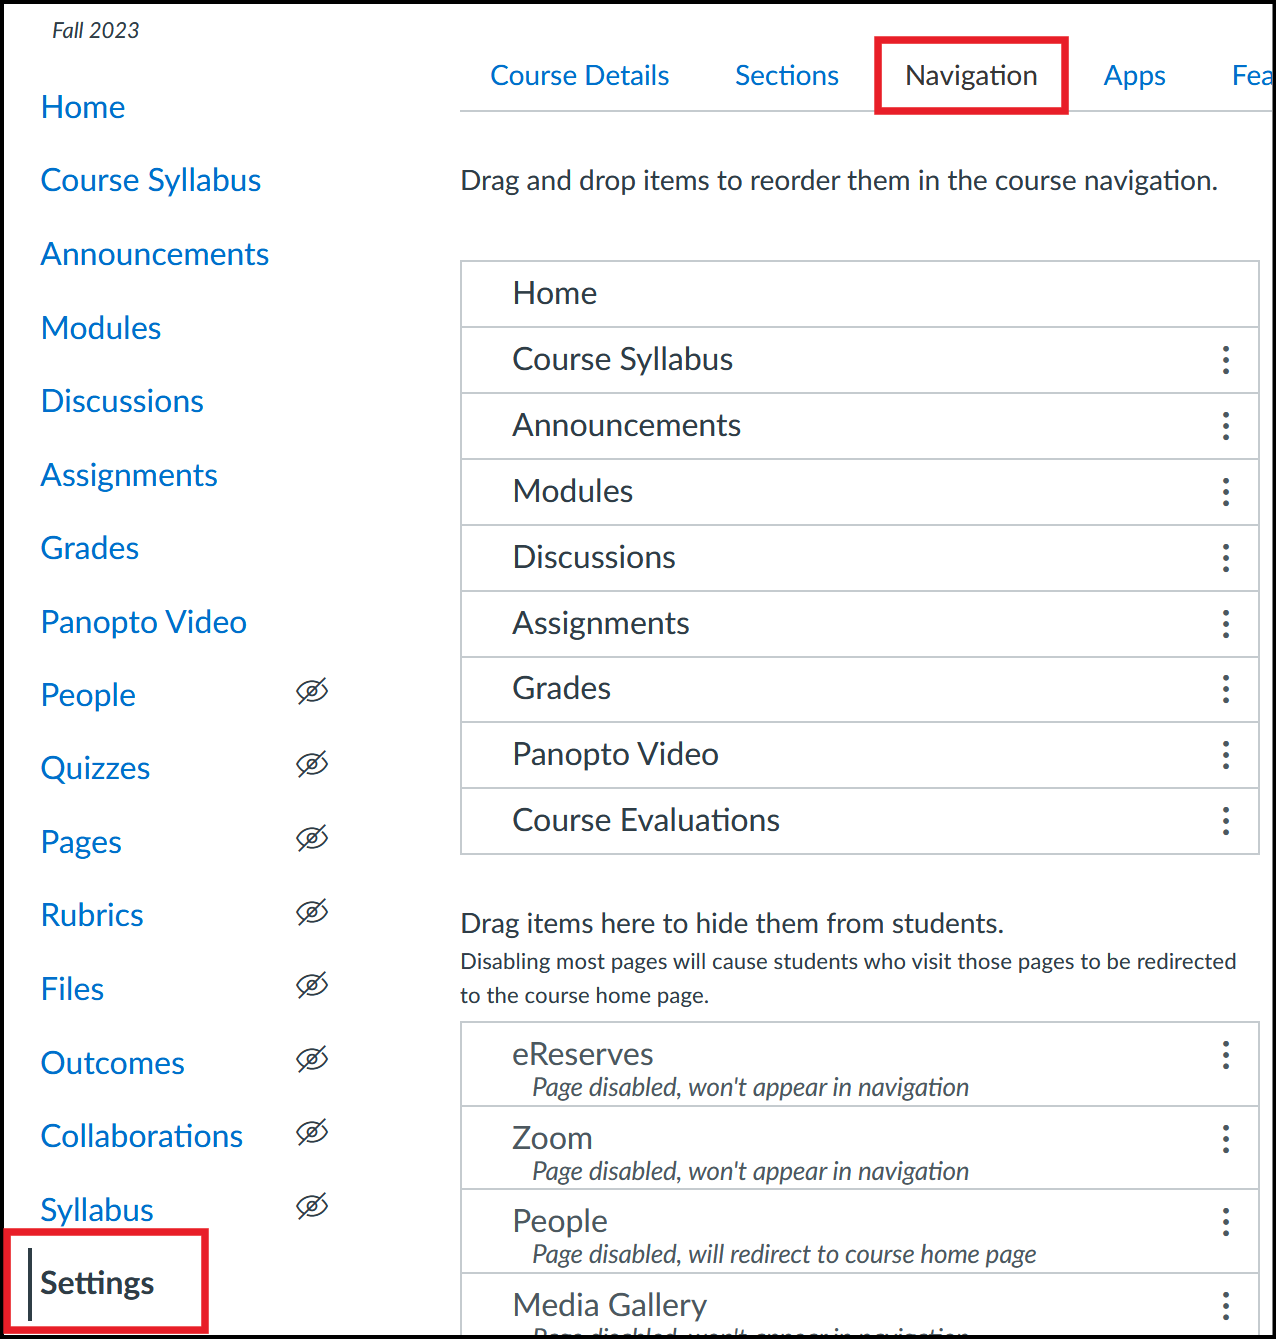Open the Sections tab
The image size is (1276, 1339).
[x=787, y=76]
